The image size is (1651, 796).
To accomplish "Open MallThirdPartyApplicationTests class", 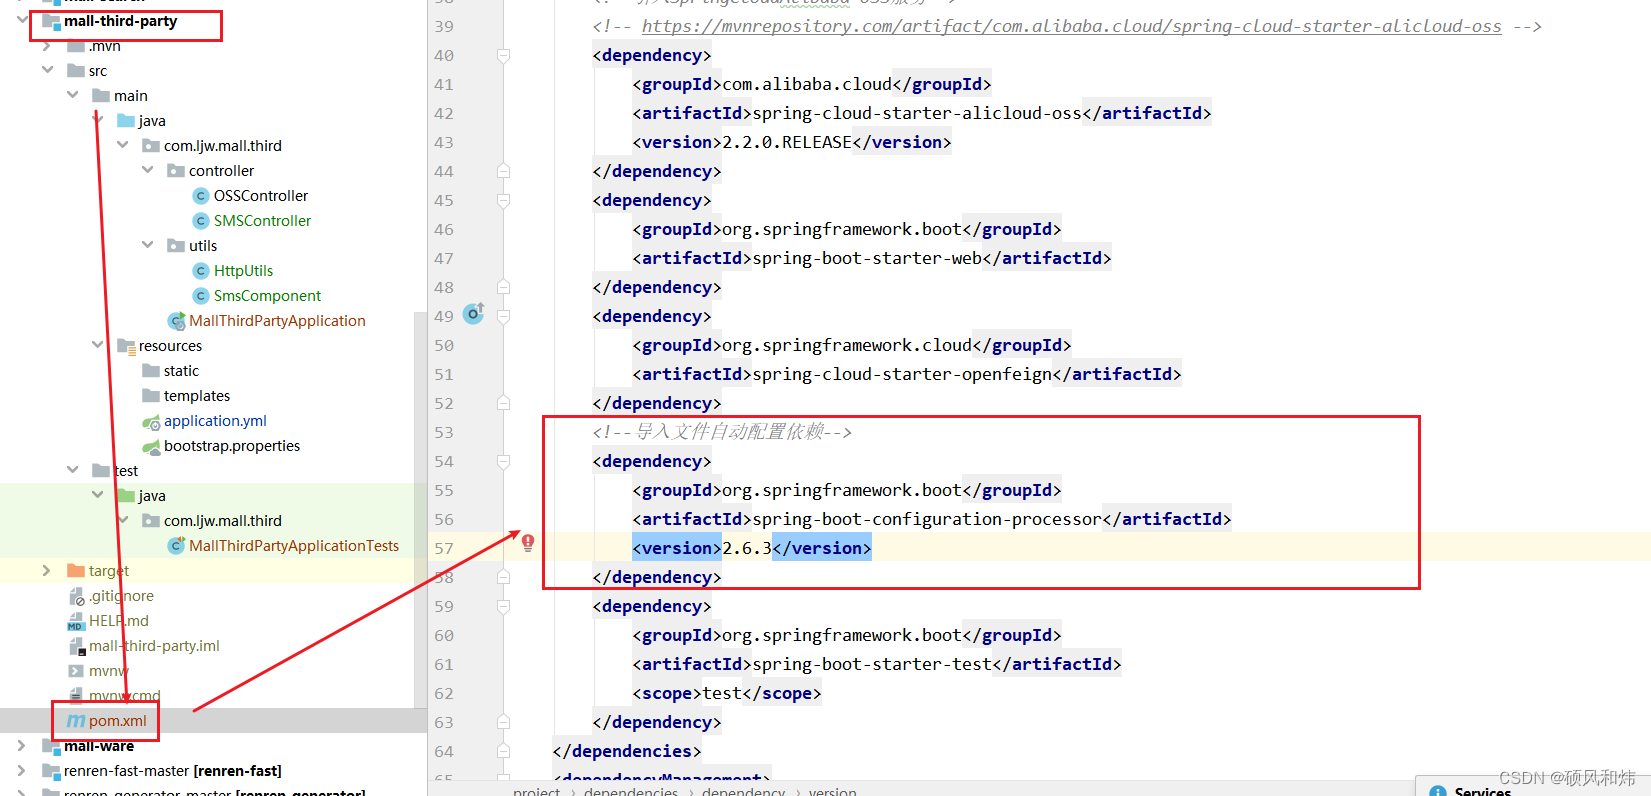I will click(294, 546).
